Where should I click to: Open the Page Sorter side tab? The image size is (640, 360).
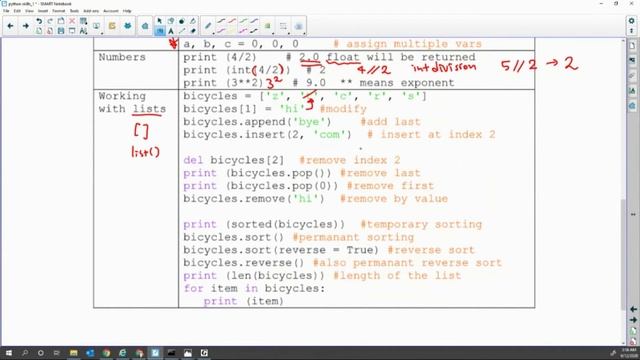tap(632, 45)
